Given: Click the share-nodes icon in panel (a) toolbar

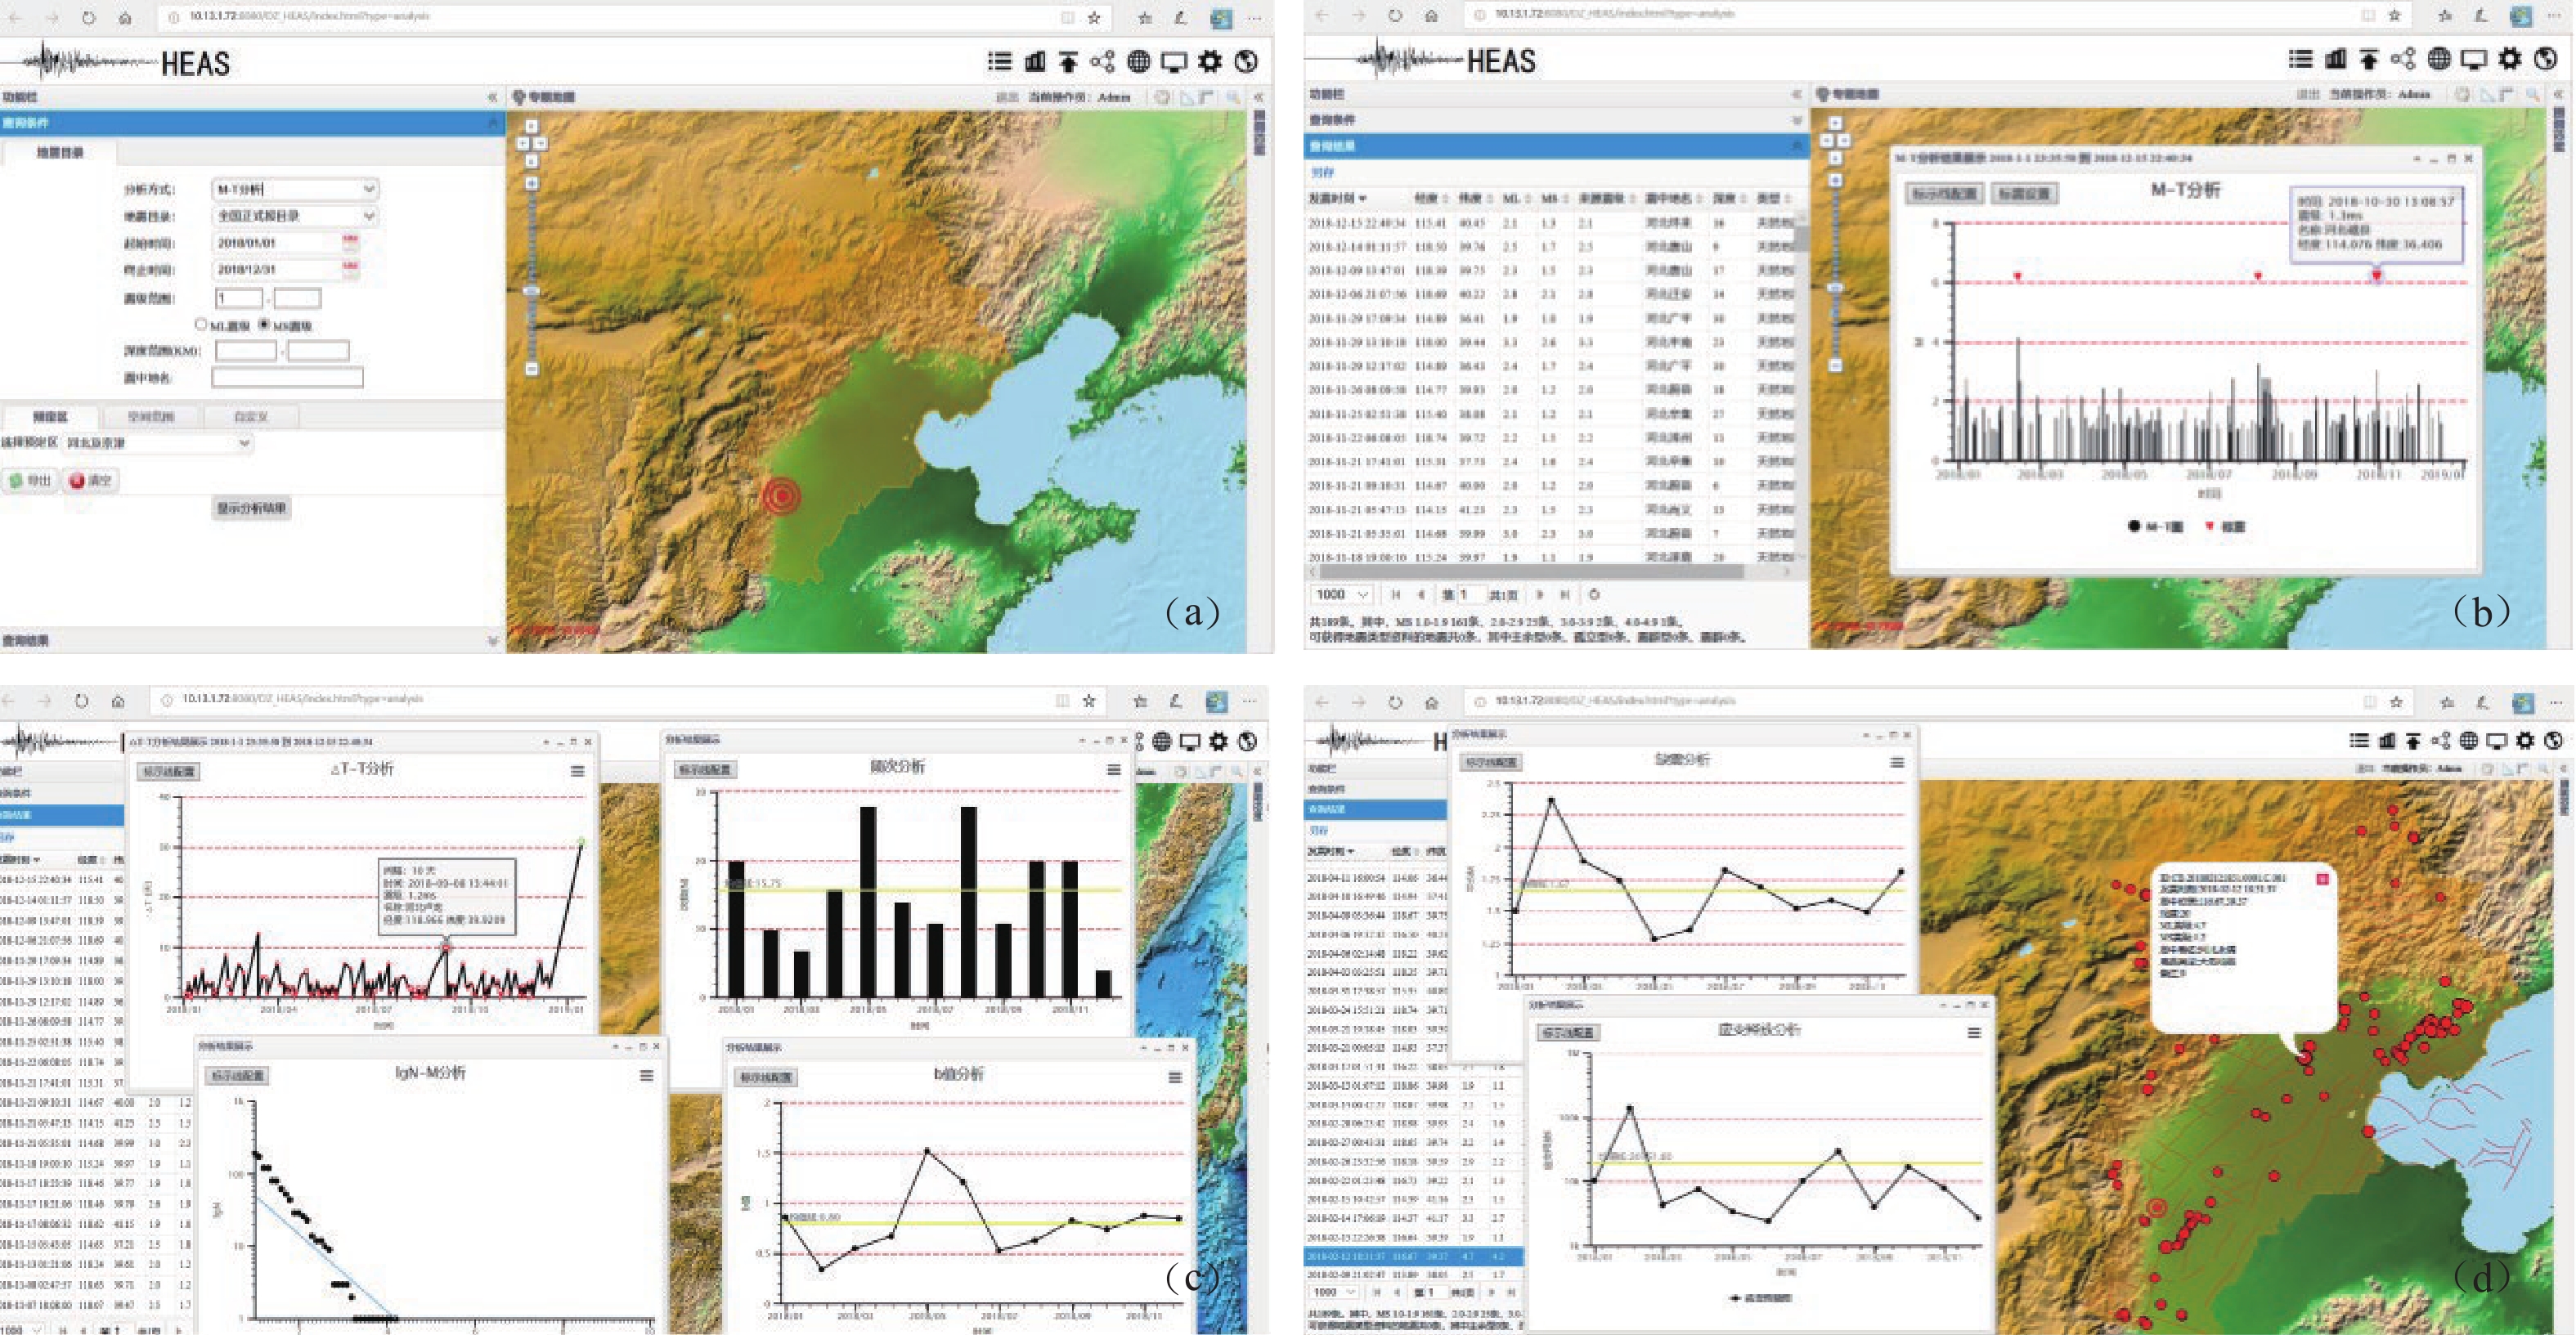Looking at the screenshot, I should tap(1102, 62).
